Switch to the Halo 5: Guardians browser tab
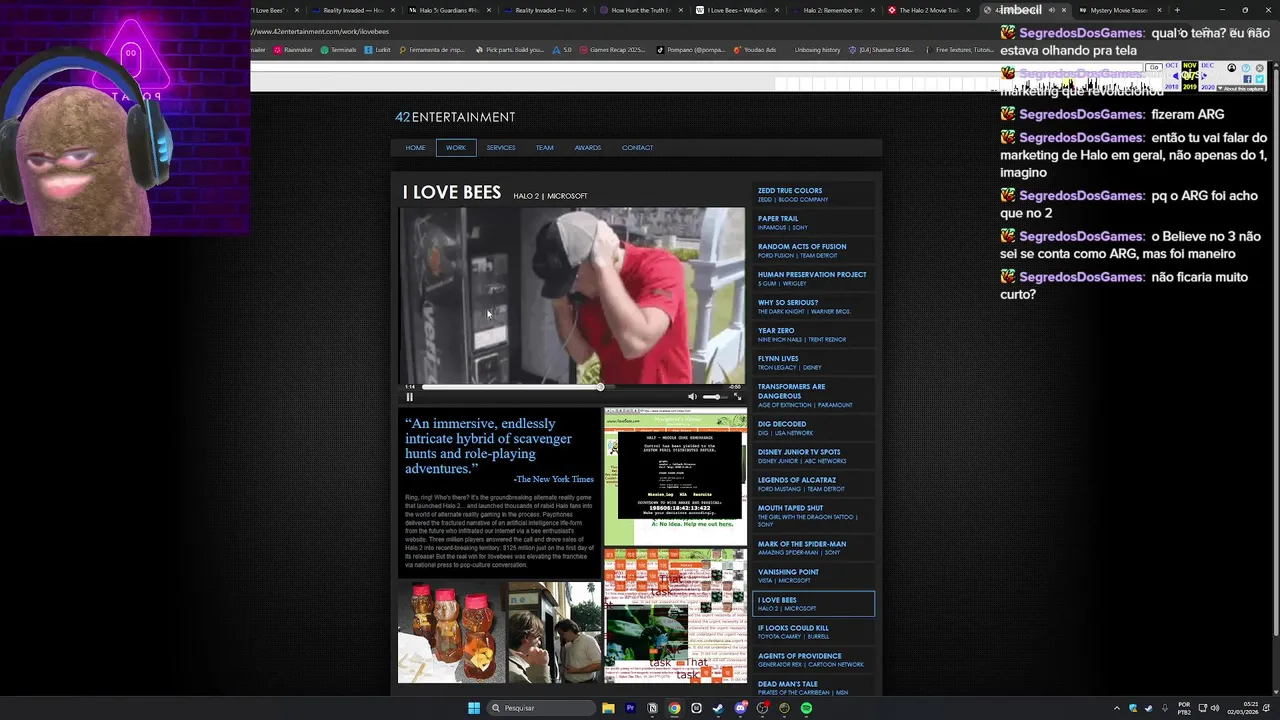 pyautogui.click(x=449, y=10)
